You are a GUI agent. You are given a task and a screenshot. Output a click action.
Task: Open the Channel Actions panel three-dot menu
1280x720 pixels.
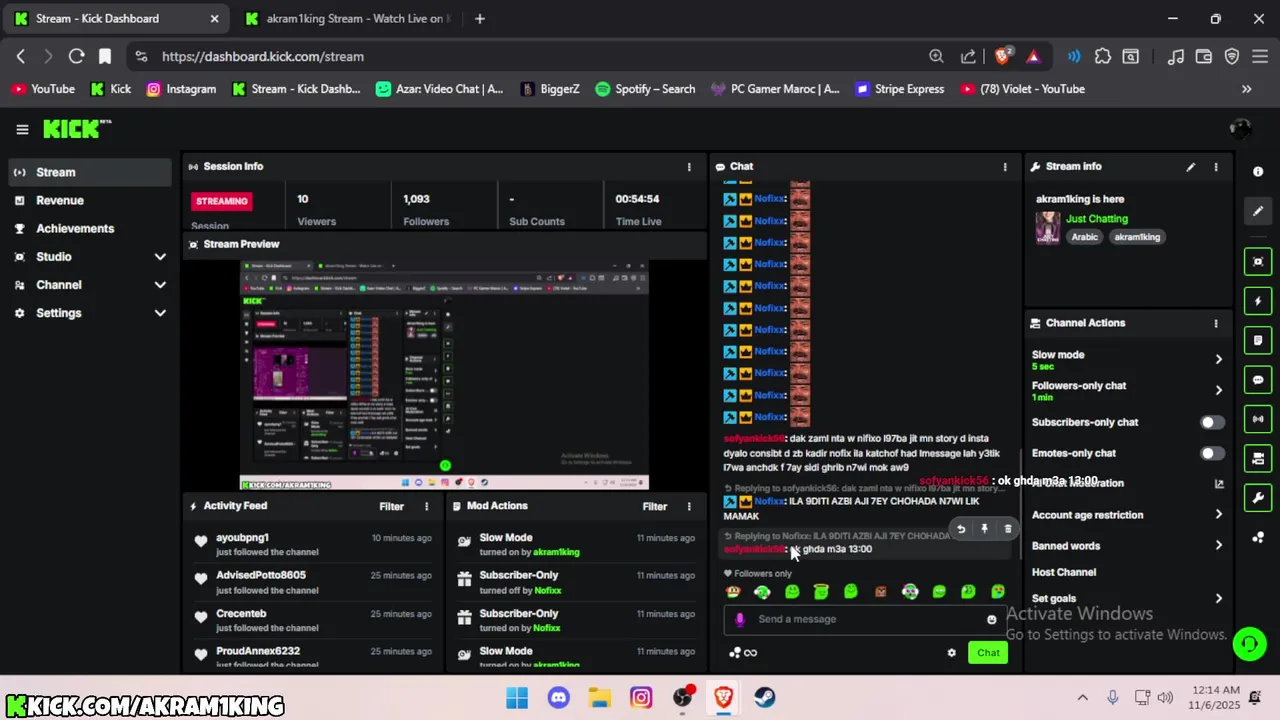point(1216,324)
